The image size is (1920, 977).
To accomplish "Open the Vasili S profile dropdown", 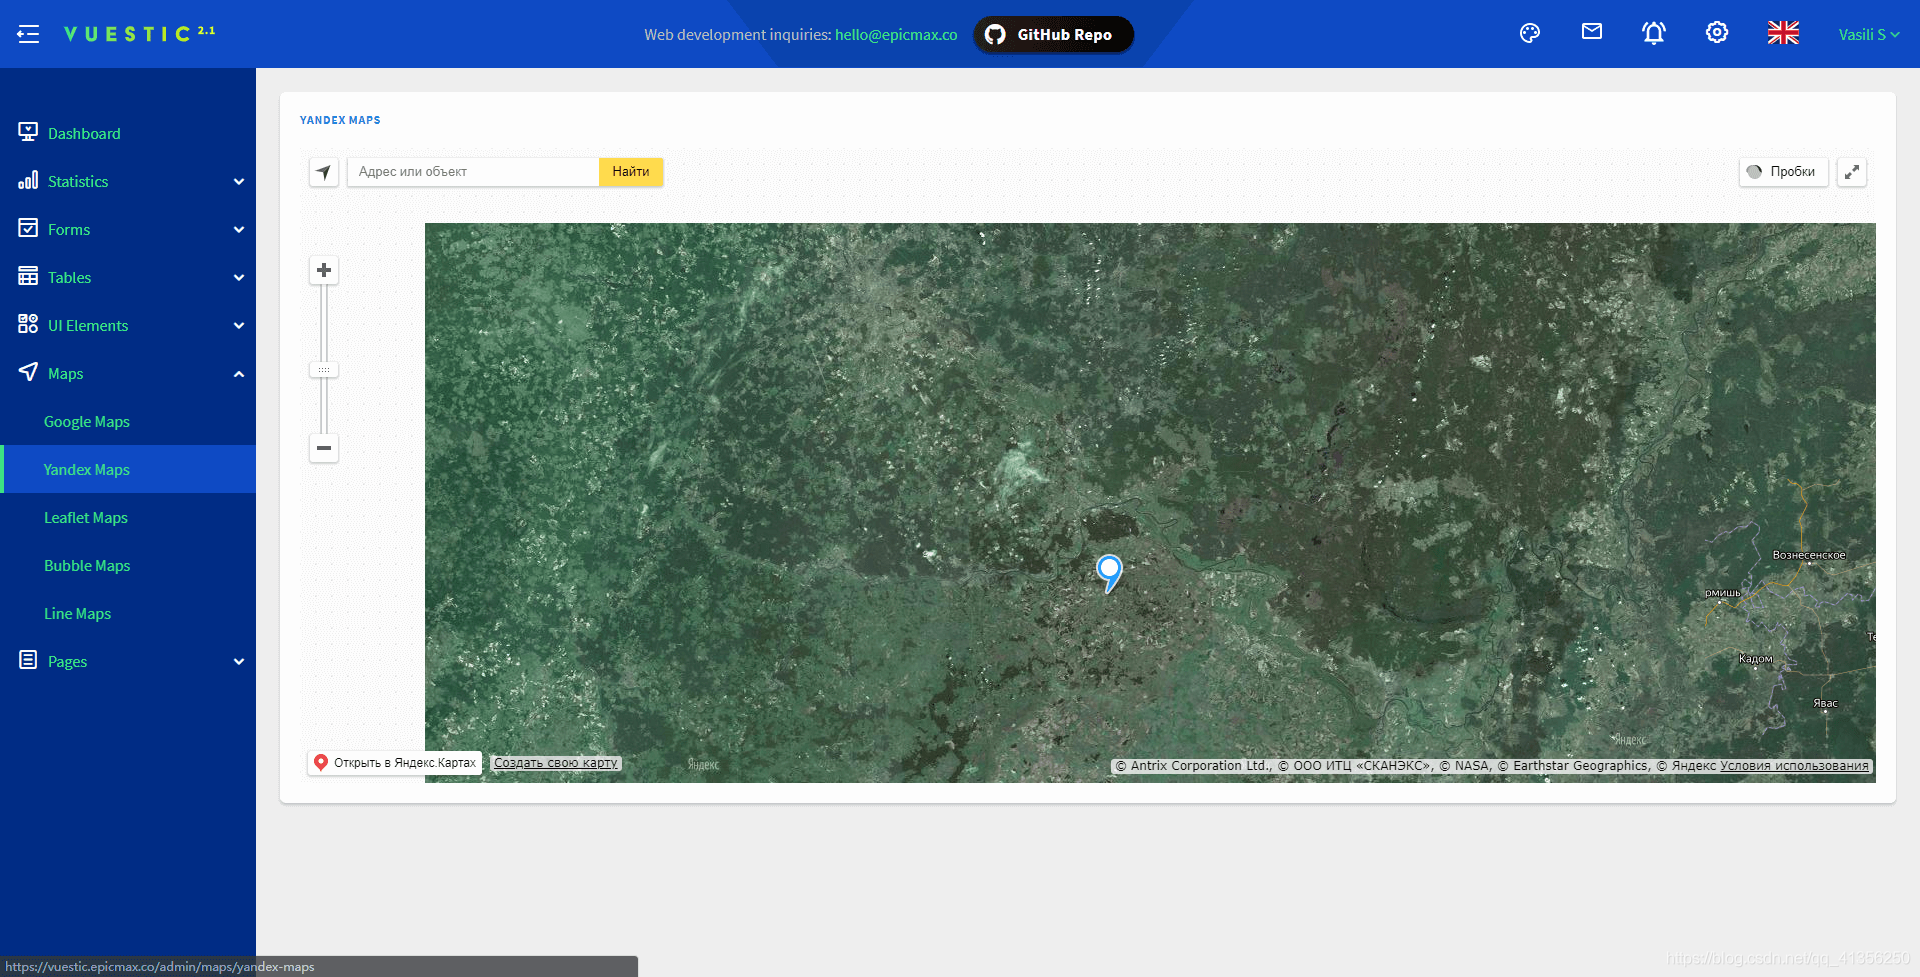I will point(1868,34).
